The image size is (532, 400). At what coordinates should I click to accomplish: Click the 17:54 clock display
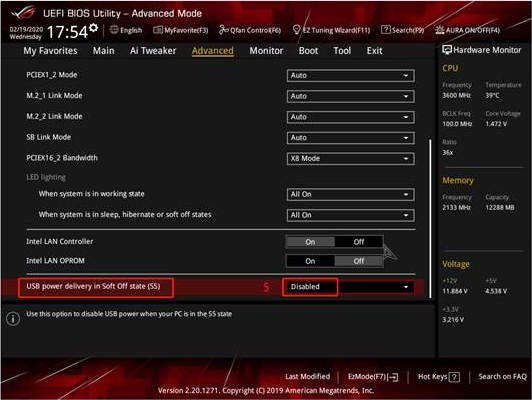(67, 32)
